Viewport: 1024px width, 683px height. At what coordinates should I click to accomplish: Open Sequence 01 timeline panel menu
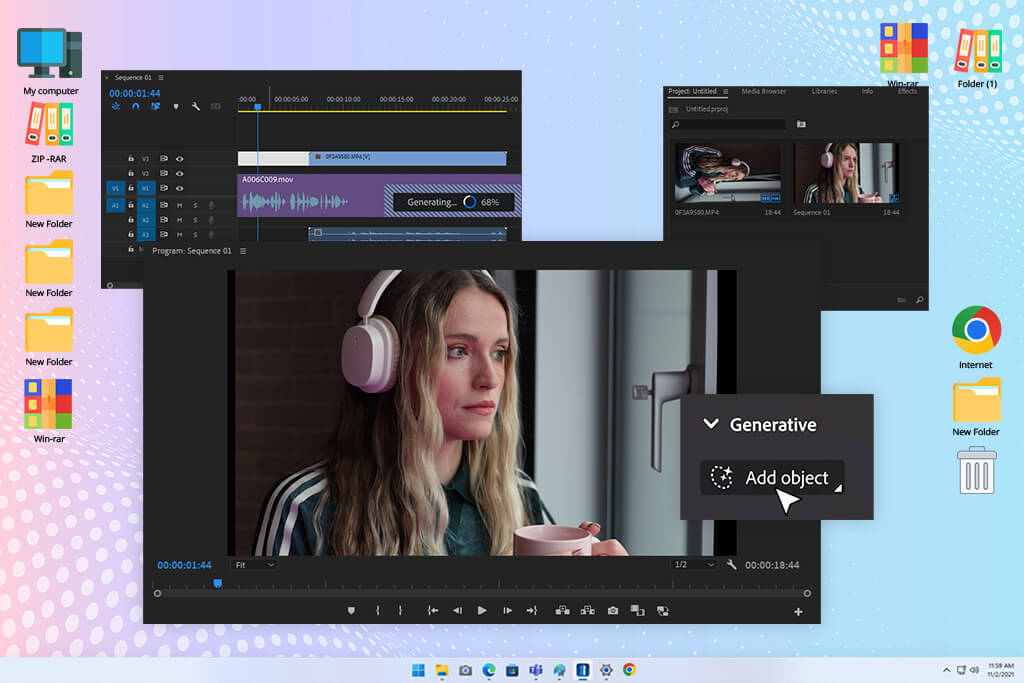[x=161, y=78]
